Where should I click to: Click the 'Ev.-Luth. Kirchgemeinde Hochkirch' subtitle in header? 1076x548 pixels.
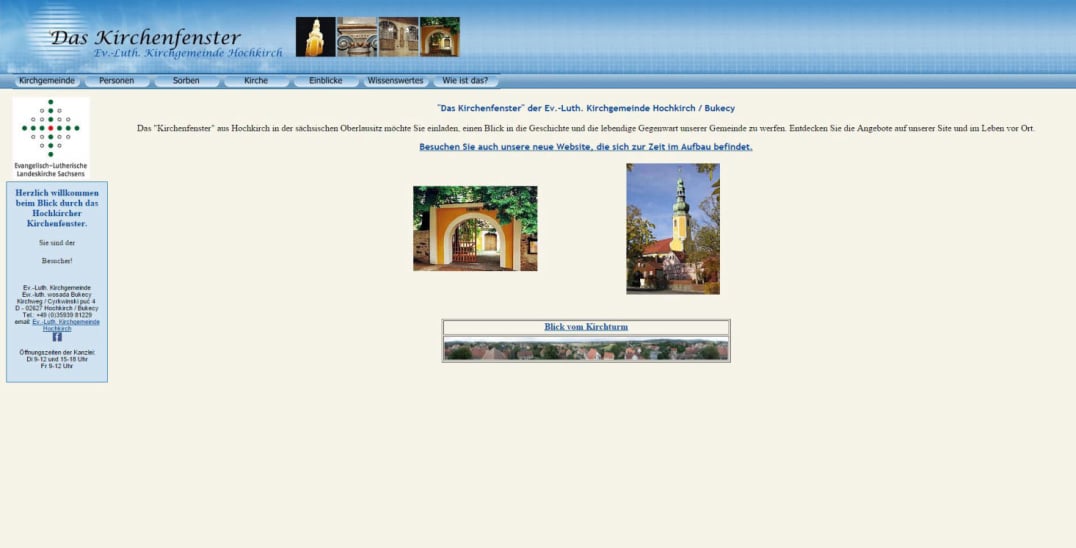(x=188, y=53)
